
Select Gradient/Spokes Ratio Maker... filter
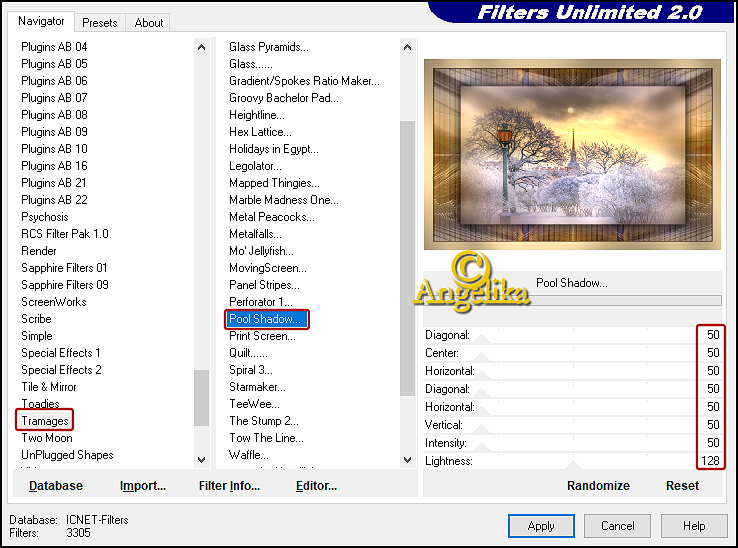pyautogui.click(x=304, y=81)
